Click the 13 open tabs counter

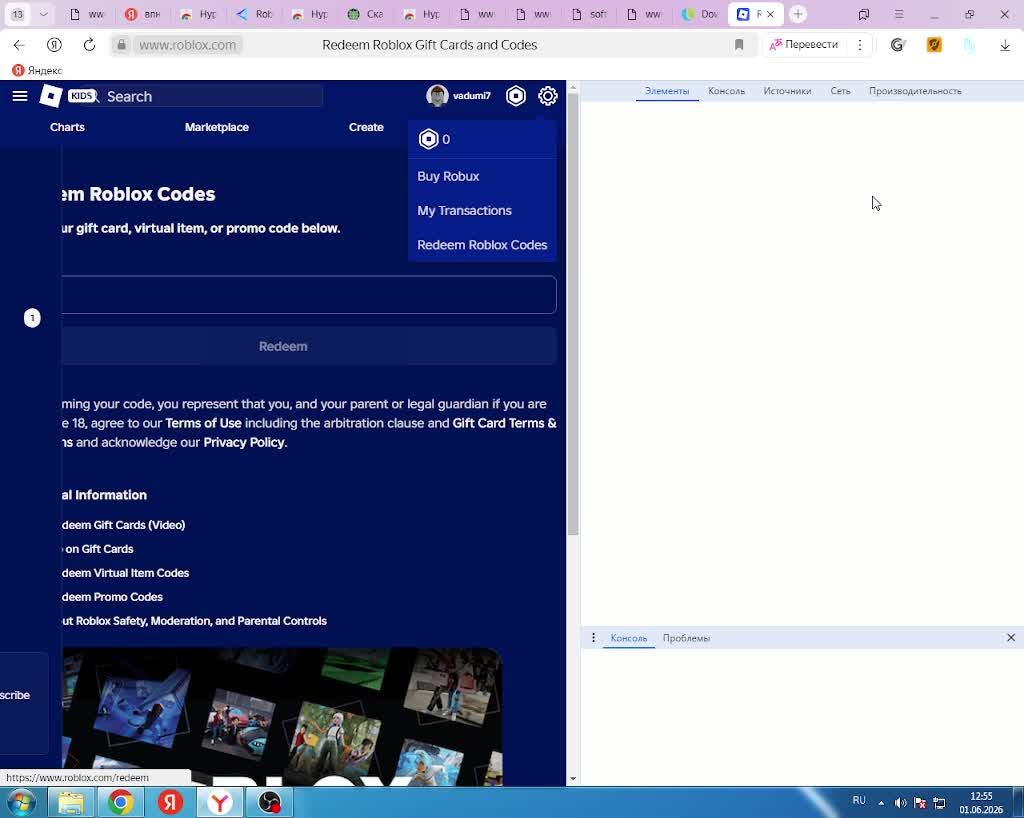pyautogui.click(x=18, y=14)
